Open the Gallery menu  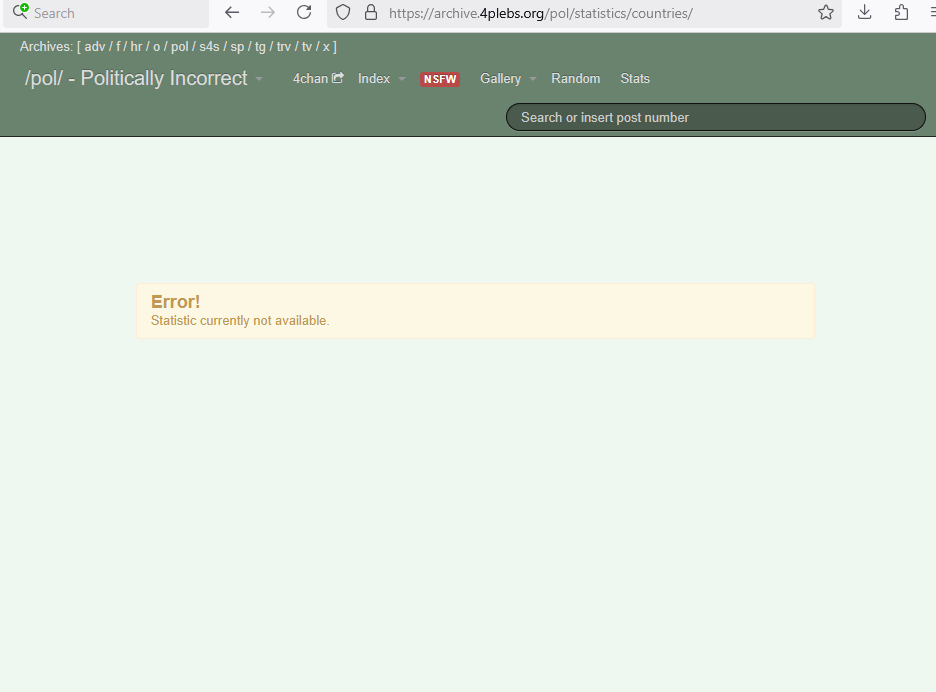(x=500, y=78)
